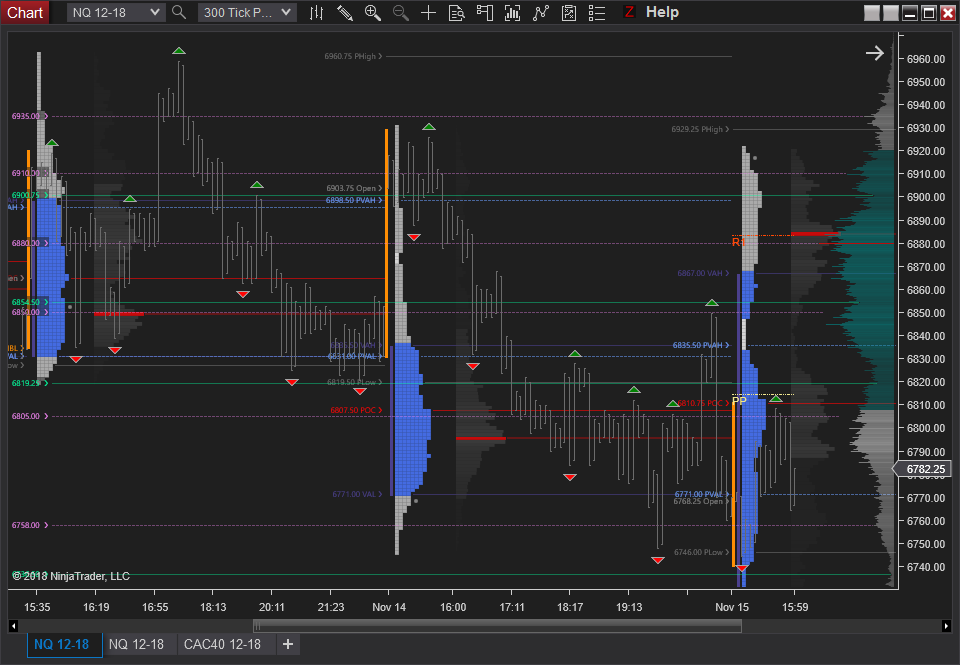Click the 6810.75 POC label

(703, 404)
